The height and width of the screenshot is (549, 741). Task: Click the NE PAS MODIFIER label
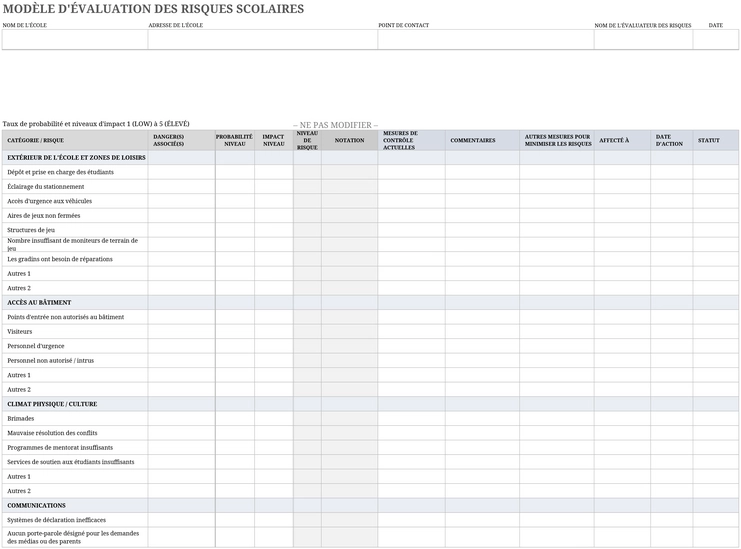(336, 125)
